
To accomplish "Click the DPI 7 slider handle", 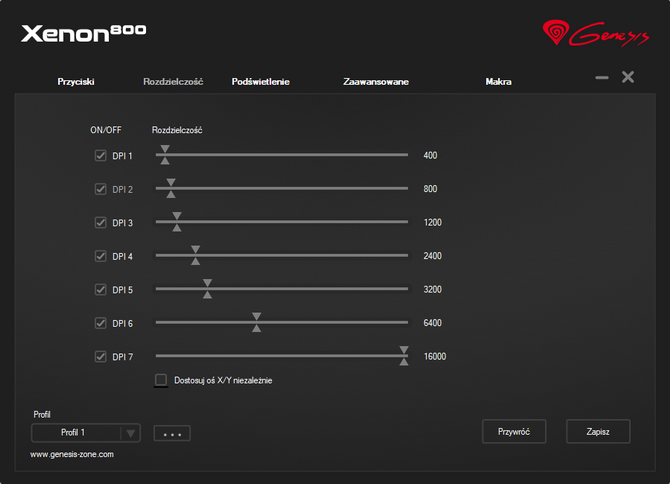I will click(404, 356).
